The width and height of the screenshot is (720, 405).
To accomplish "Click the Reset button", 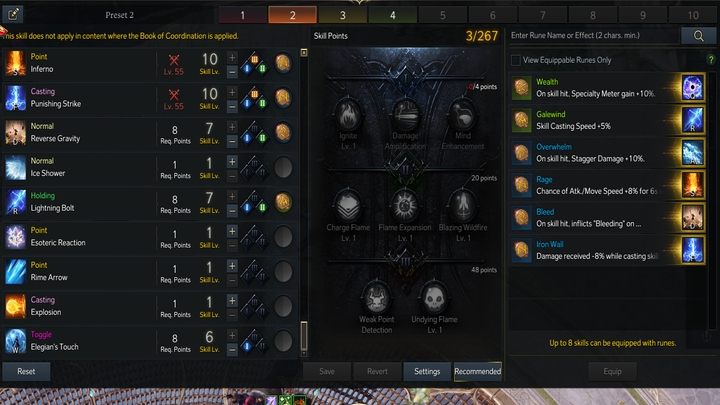I will (x=26, y=371).
